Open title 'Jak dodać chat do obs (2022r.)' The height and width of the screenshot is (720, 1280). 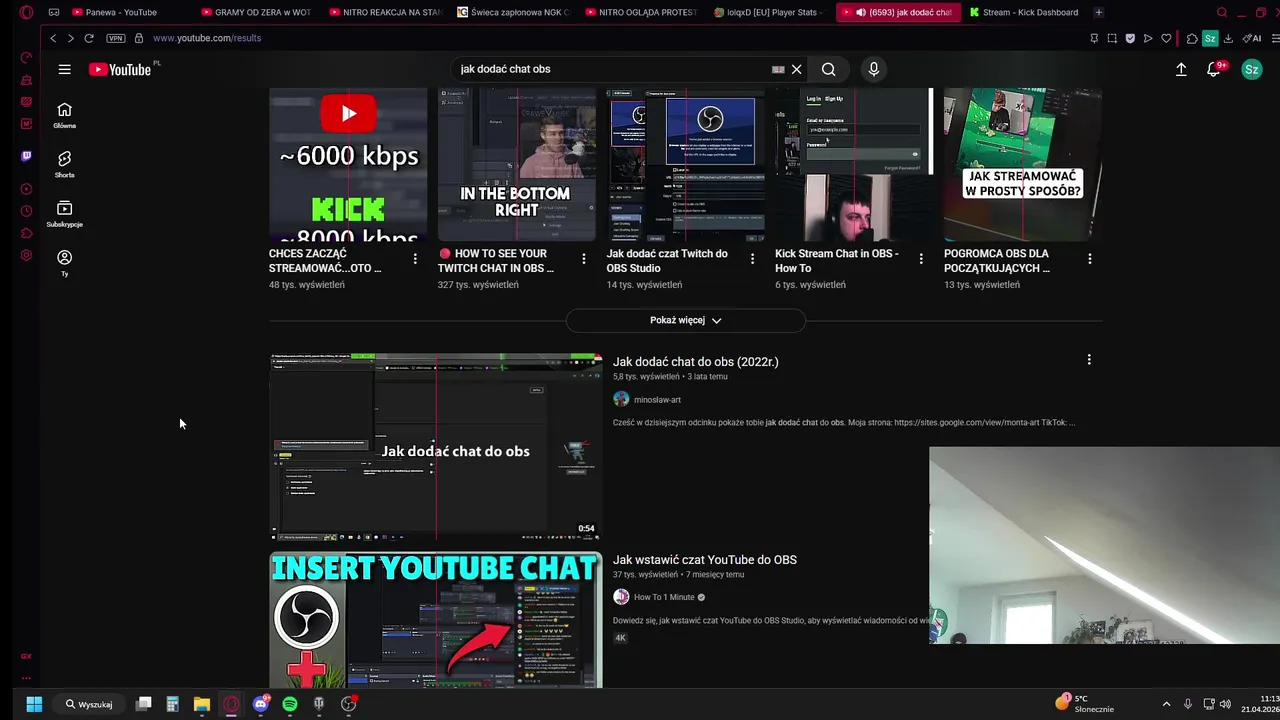[695, 362]
